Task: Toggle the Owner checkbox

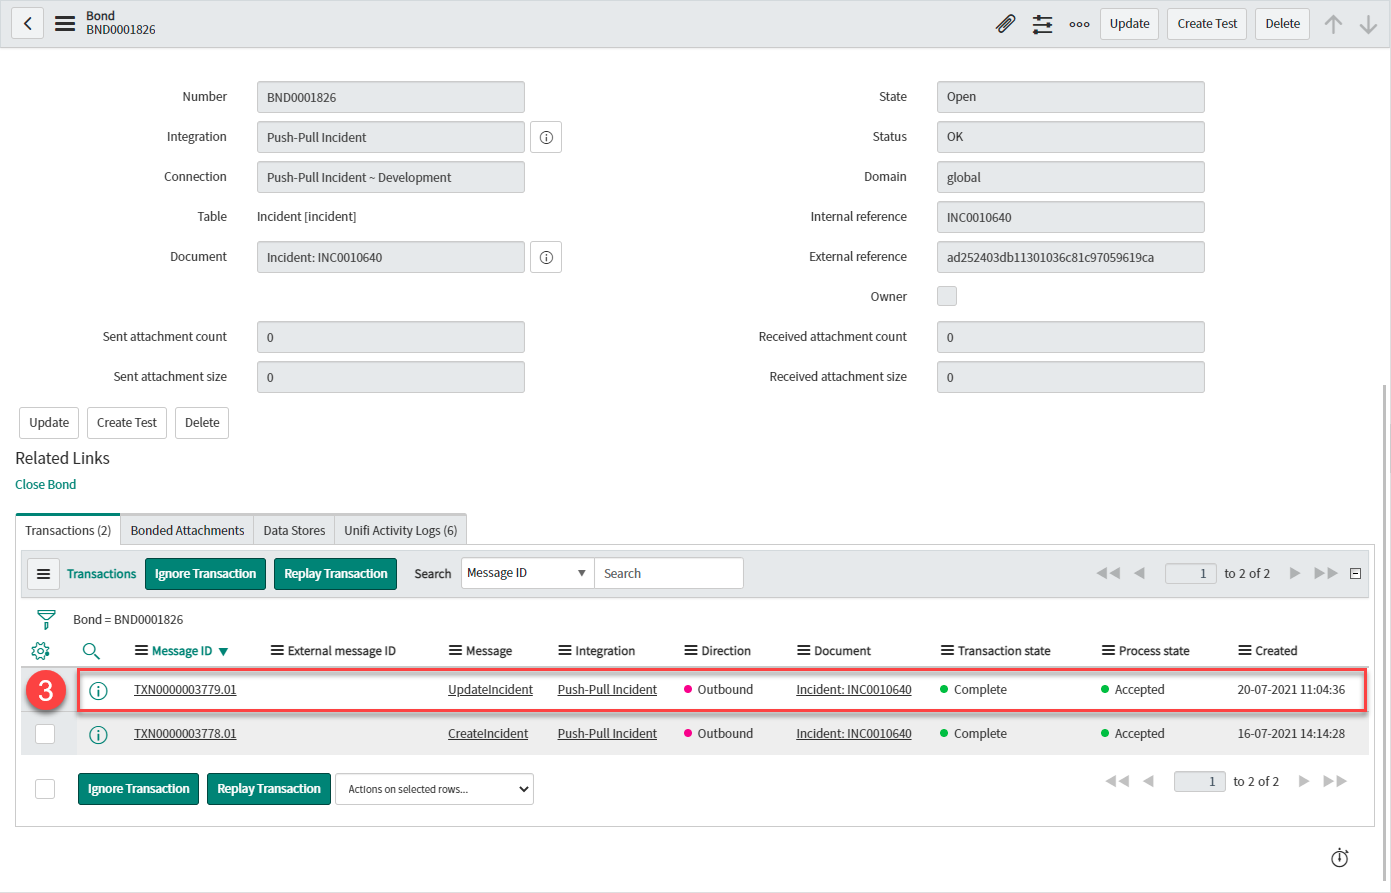Action: pyautogui.click(x=947, y=296)
